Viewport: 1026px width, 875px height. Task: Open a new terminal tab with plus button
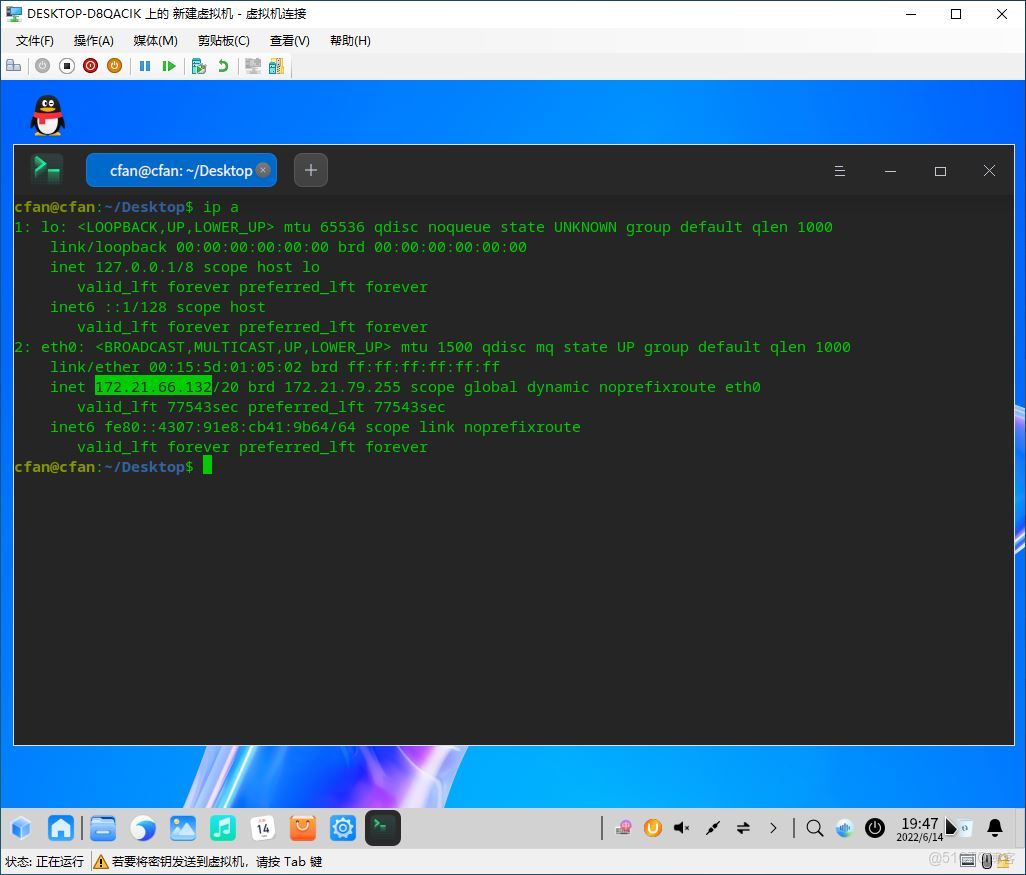point(310,170)
